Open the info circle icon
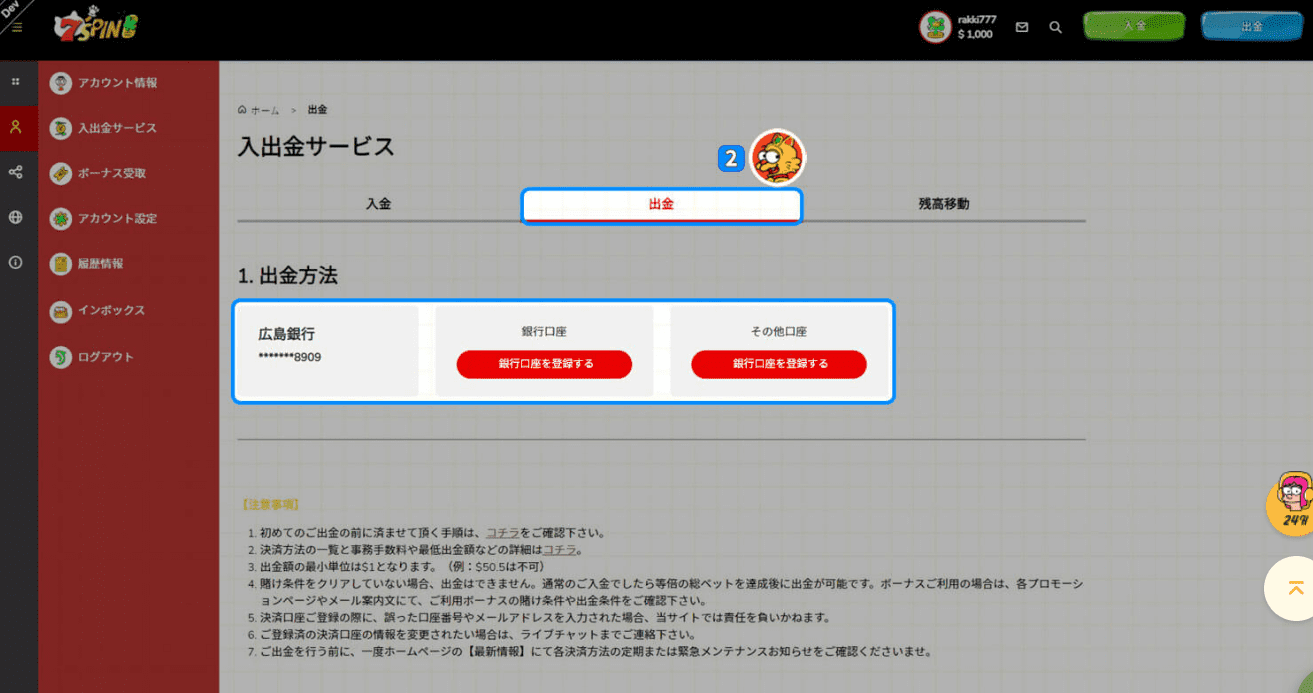The width and height of the screenshot is (1313, 693). coord(16,262)
